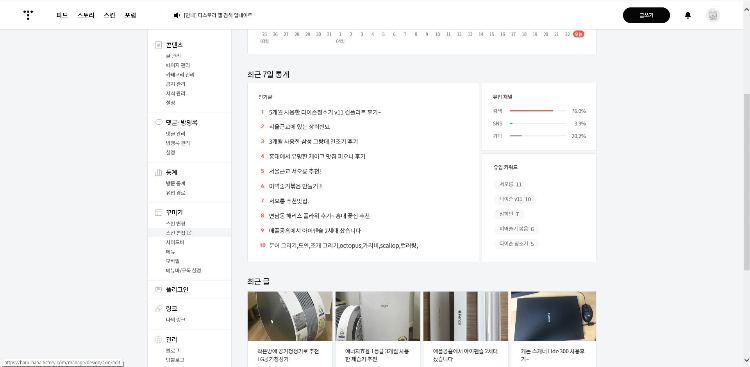The height and width of the screenshot is (367, 750).
Task: Open 모바일 under 꾸미기
Action: [172, 261]
